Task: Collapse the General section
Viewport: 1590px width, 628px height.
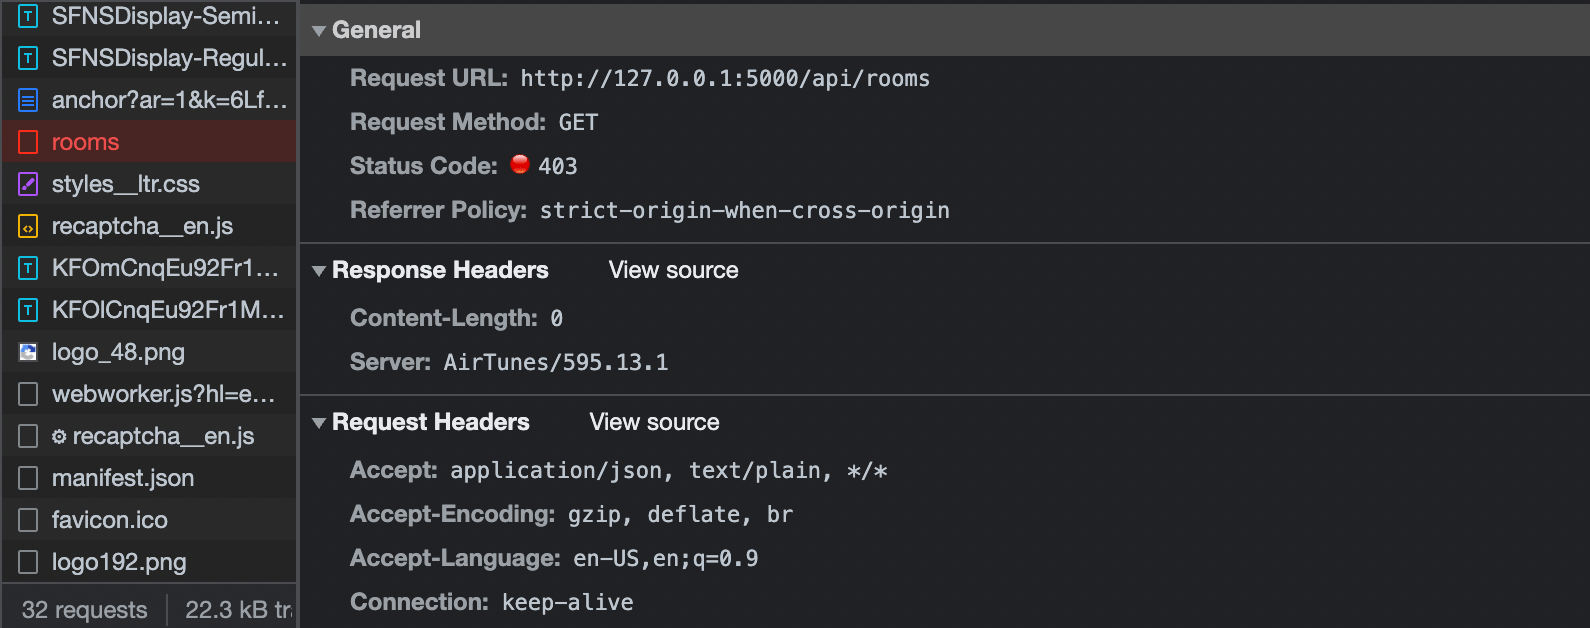Action: tap(318, 30)
